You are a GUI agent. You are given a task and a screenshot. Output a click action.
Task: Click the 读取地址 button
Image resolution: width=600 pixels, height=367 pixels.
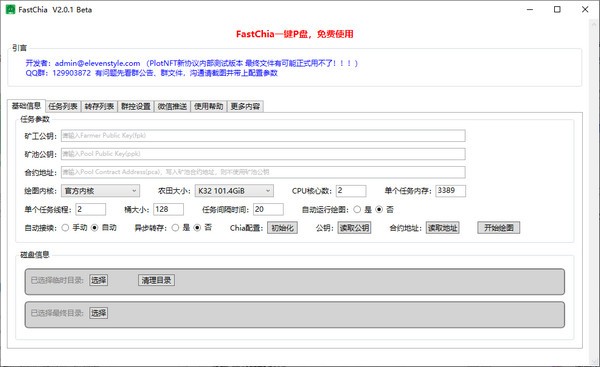(442, 228)
